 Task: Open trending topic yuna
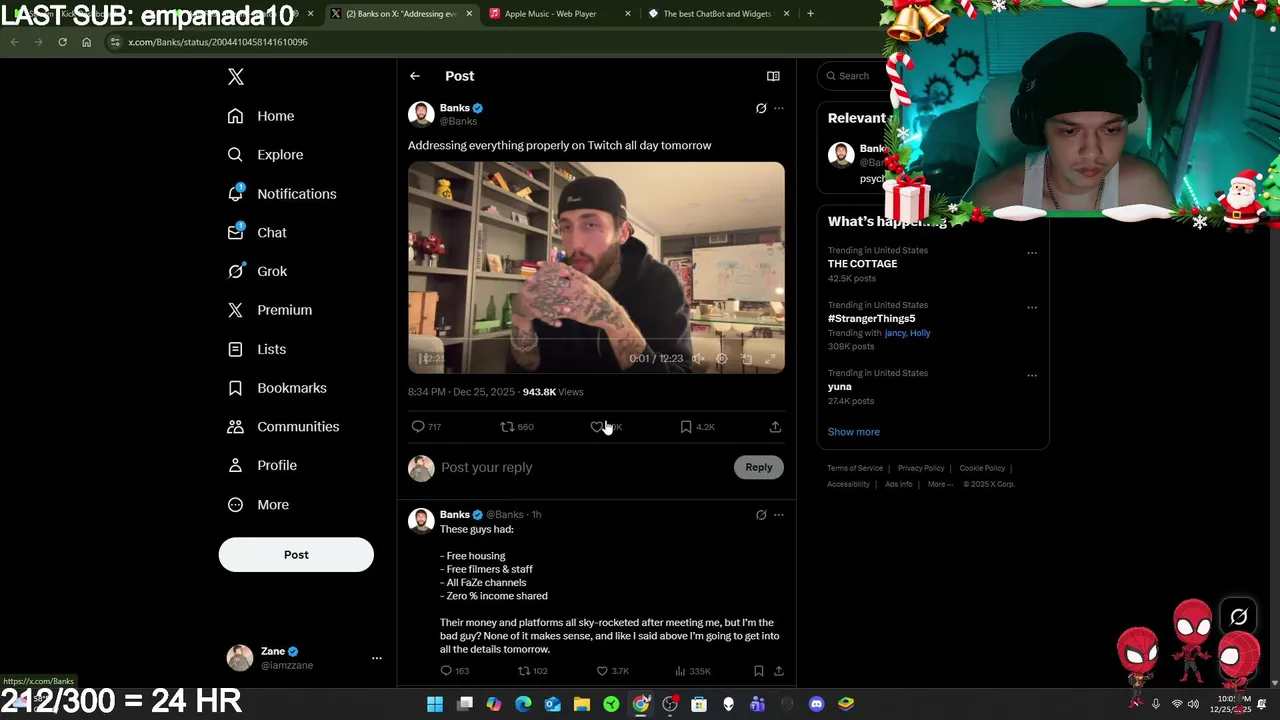click(839, 387)
